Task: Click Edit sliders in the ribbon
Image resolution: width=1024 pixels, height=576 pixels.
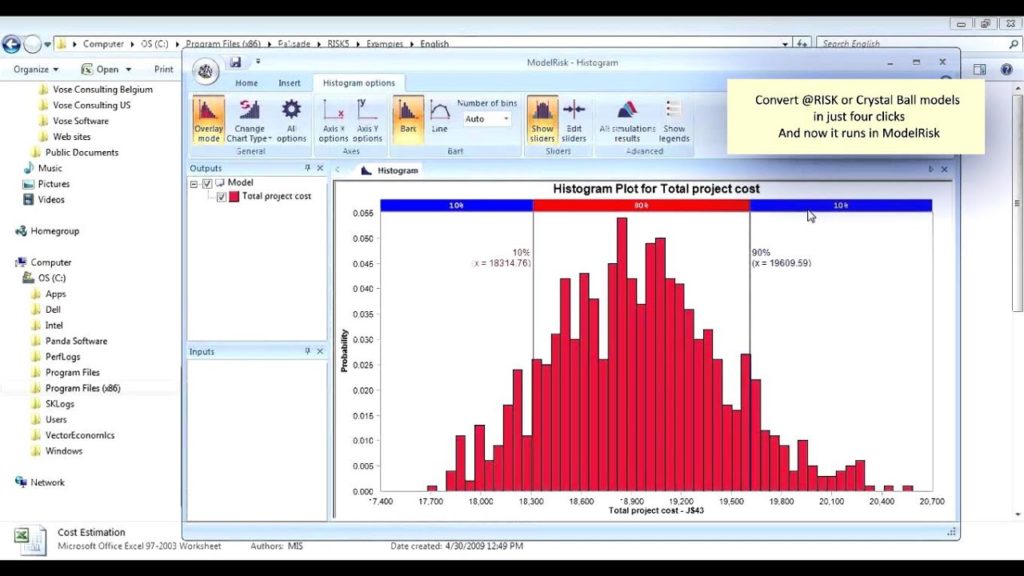Action: (x=575, y=118)
